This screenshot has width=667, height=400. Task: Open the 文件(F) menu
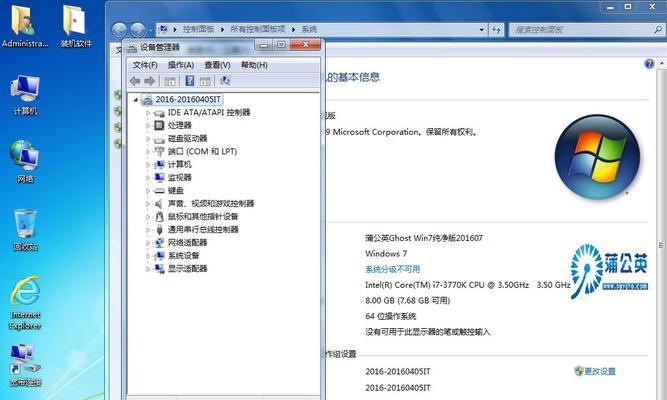pos(145,65)
